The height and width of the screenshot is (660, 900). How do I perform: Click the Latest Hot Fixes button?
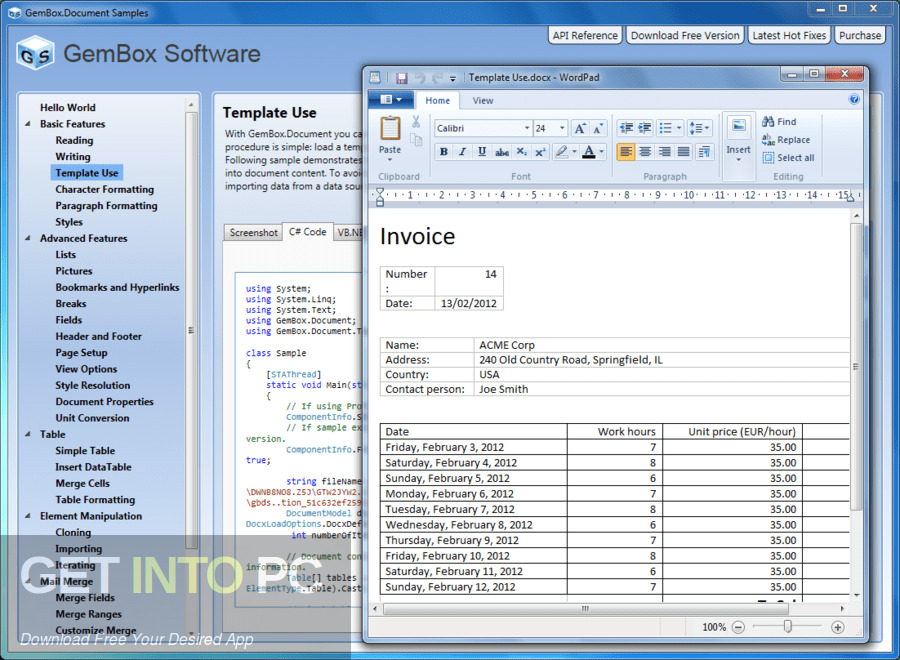click(x=789, y=36)
